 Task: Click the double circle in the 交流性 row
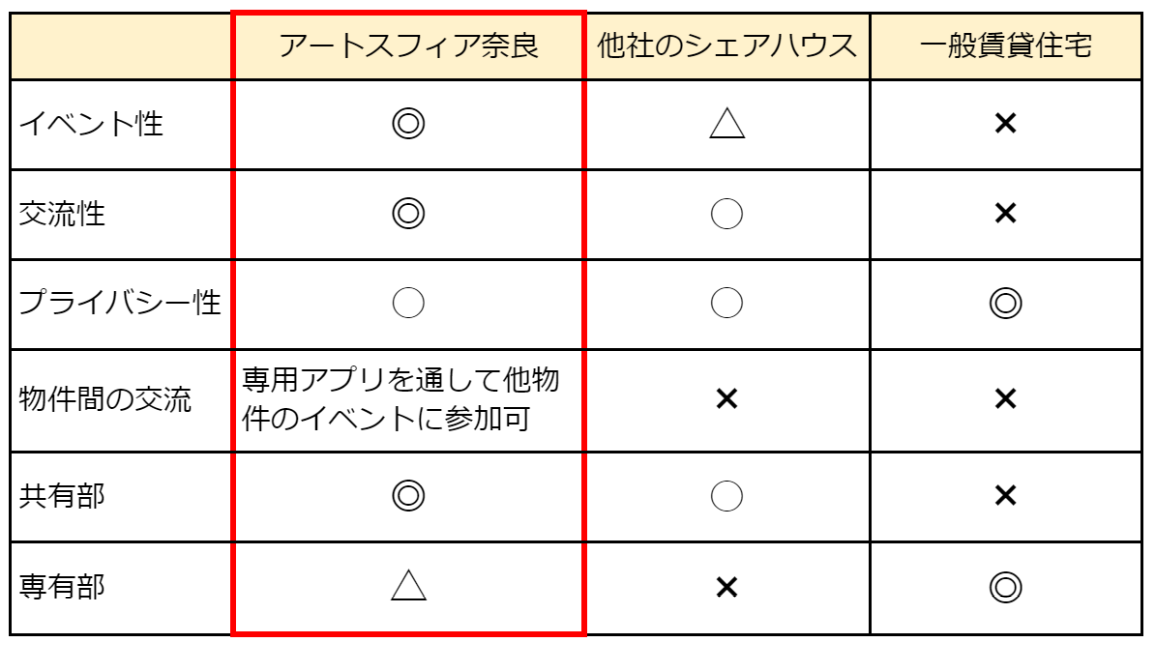pos(408,214)
